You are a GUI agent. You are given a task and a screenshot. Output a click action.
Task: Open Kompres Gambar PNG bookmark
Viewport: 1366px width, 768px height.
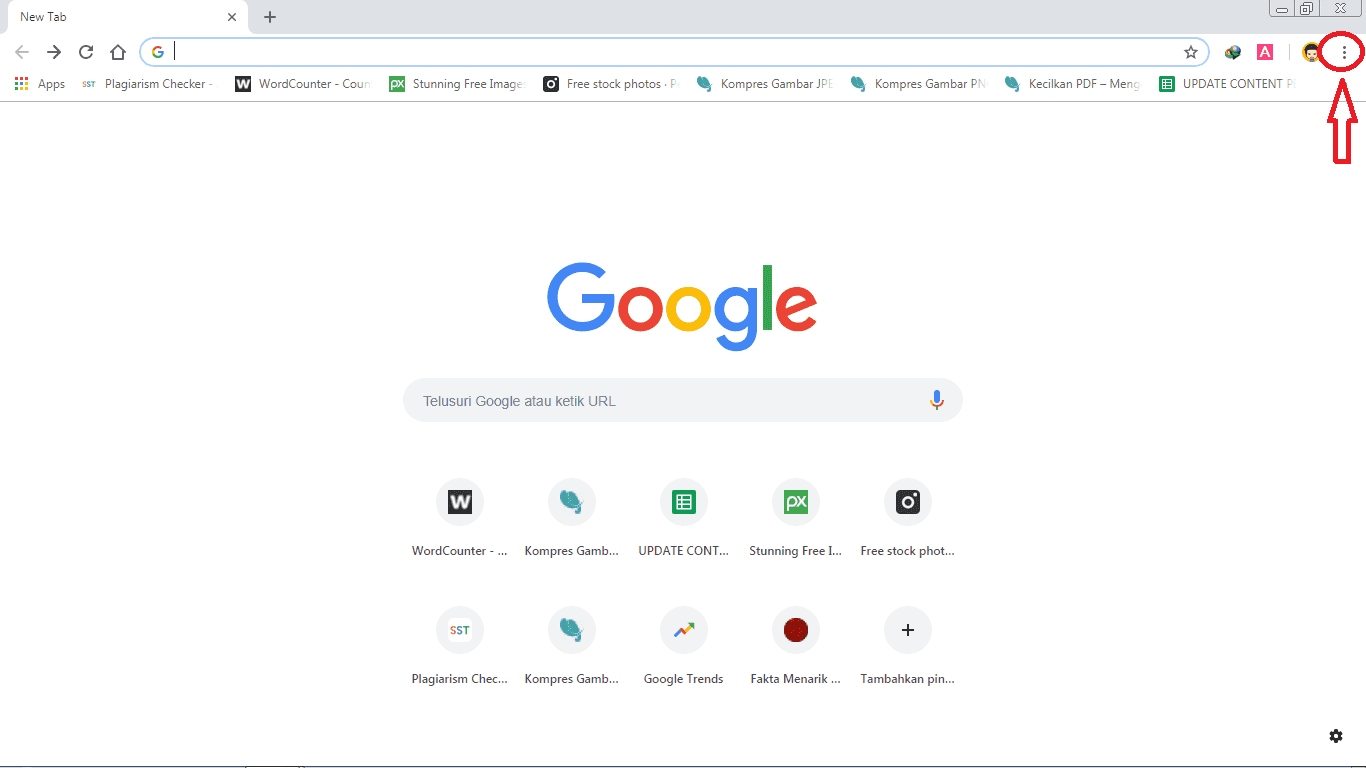[919, 84]
